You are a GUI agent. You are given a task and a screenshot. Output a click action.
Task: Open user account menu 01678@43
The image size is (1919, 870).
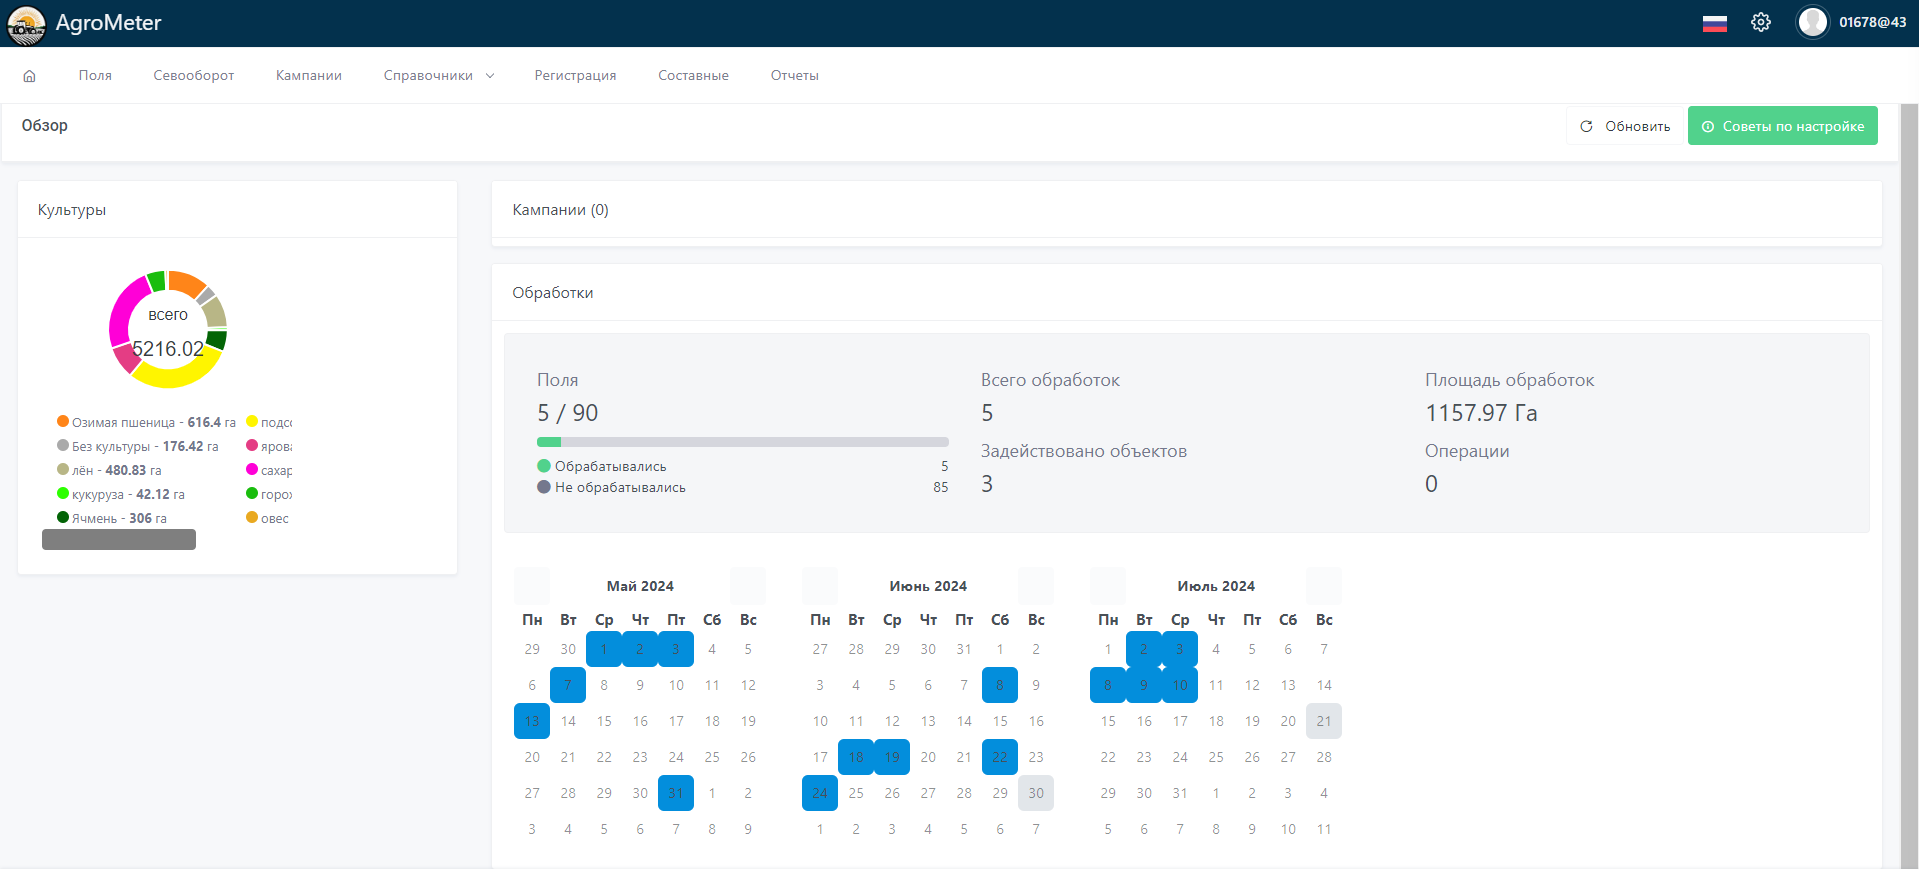(x=1871, y=23)
